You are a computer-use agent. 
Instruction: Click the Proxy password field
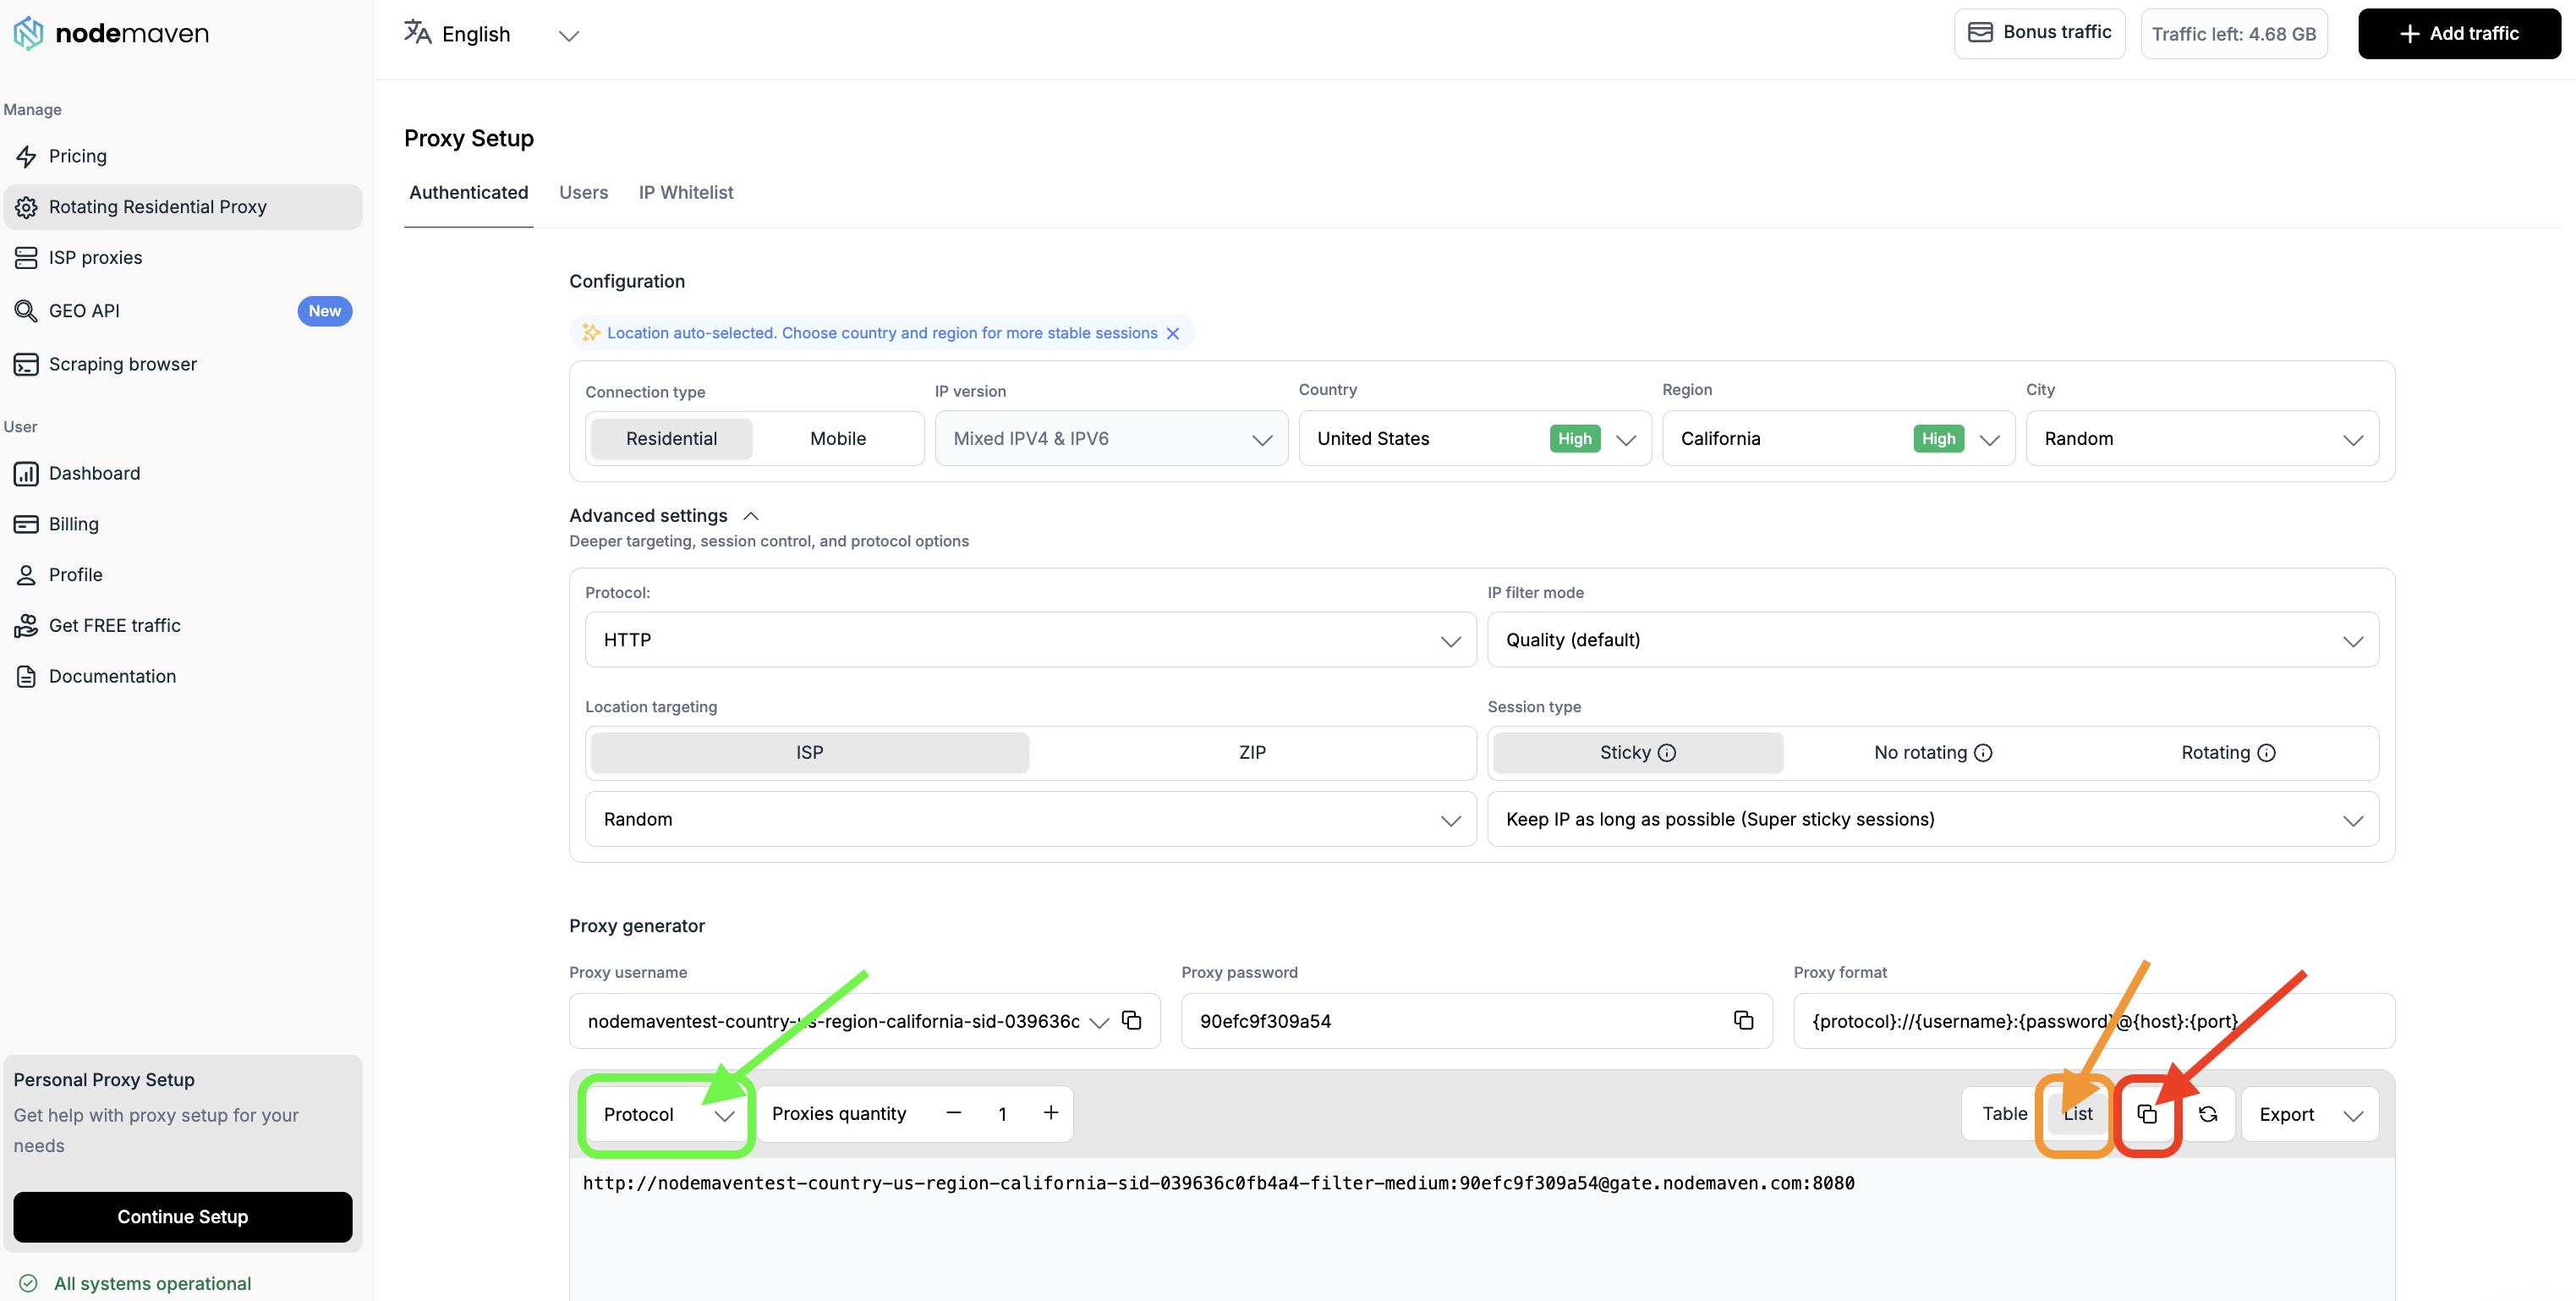pyautogui.click(x=1477, y=1020)
